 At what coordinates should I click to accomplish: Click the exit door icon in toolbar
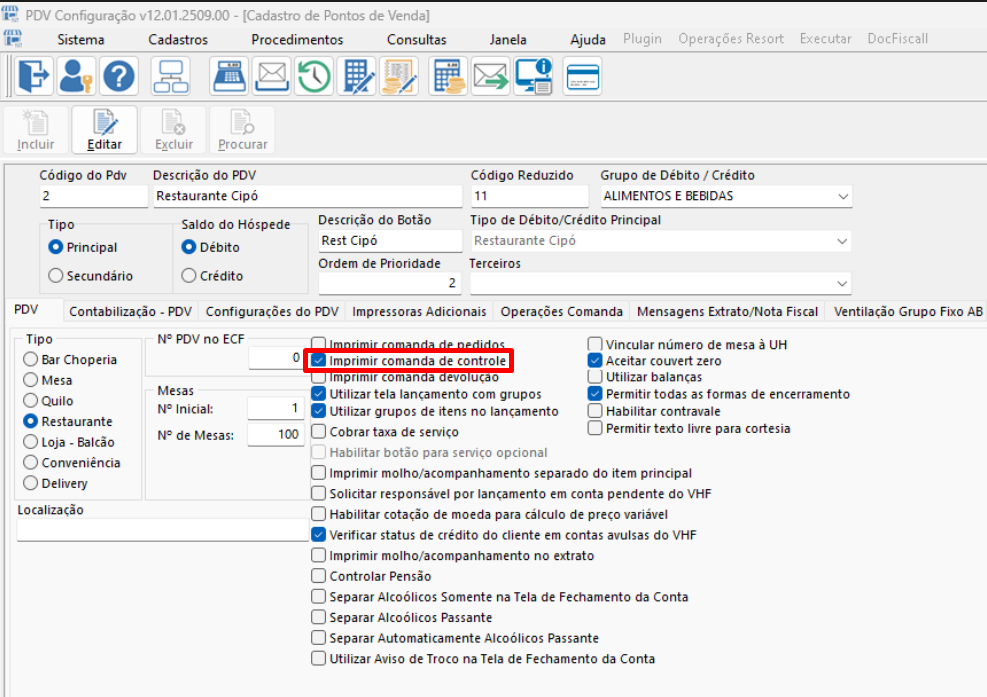(x=34, y=76)
